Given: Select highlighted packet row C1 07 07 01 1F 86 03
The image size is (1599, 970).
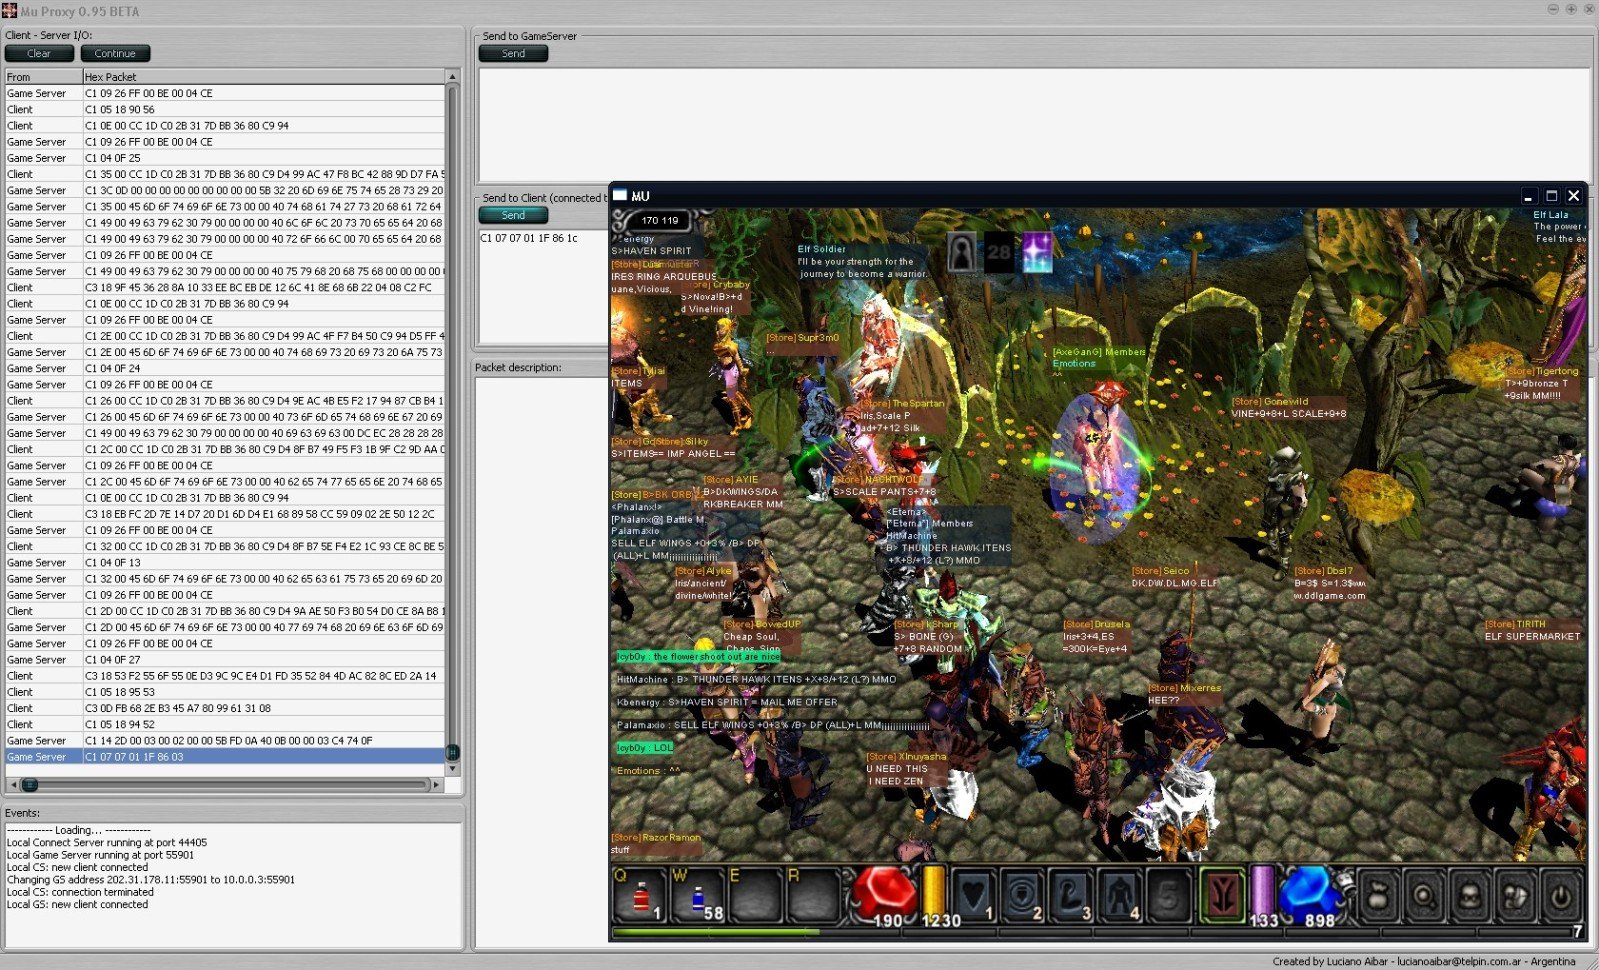Looking at the screenshot, I should click(x=225, y=757).
